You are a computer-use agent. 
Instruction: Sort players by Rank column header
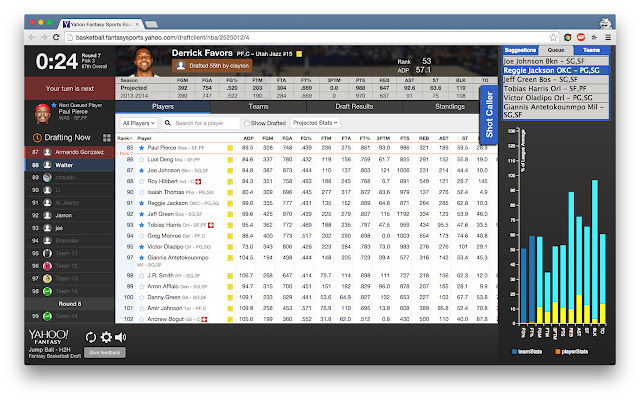tap(123, 138)
